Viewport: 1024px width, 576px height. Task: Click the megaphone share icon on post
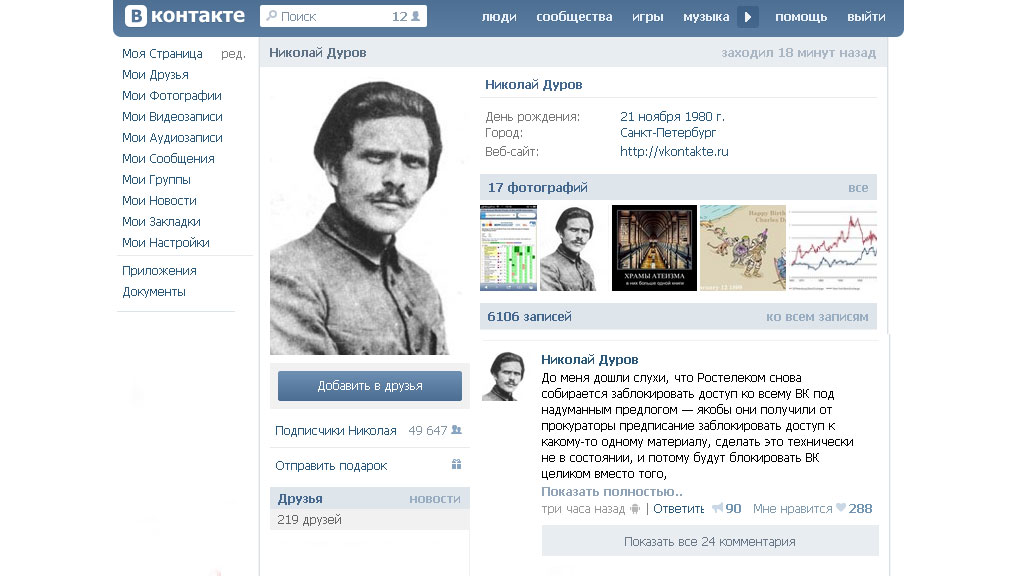tap(717, 509)
